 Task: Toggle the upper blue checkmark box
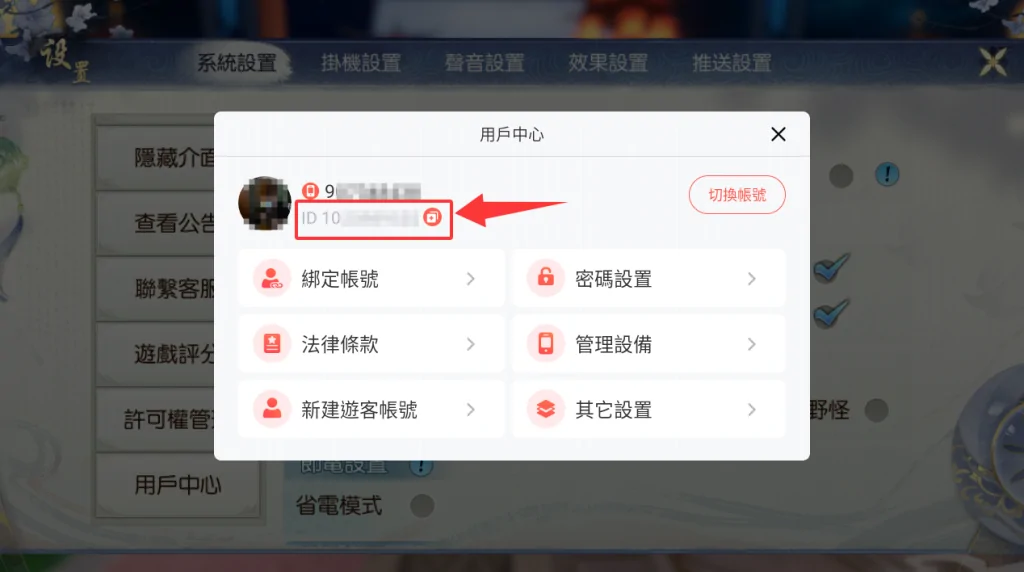[x=831, y=267]
